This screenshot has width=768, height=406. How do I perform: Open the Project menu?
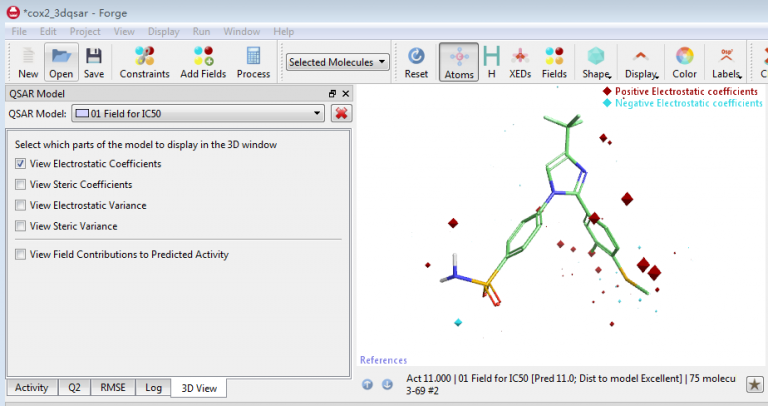pyautogui.click(x=86, y=32)
